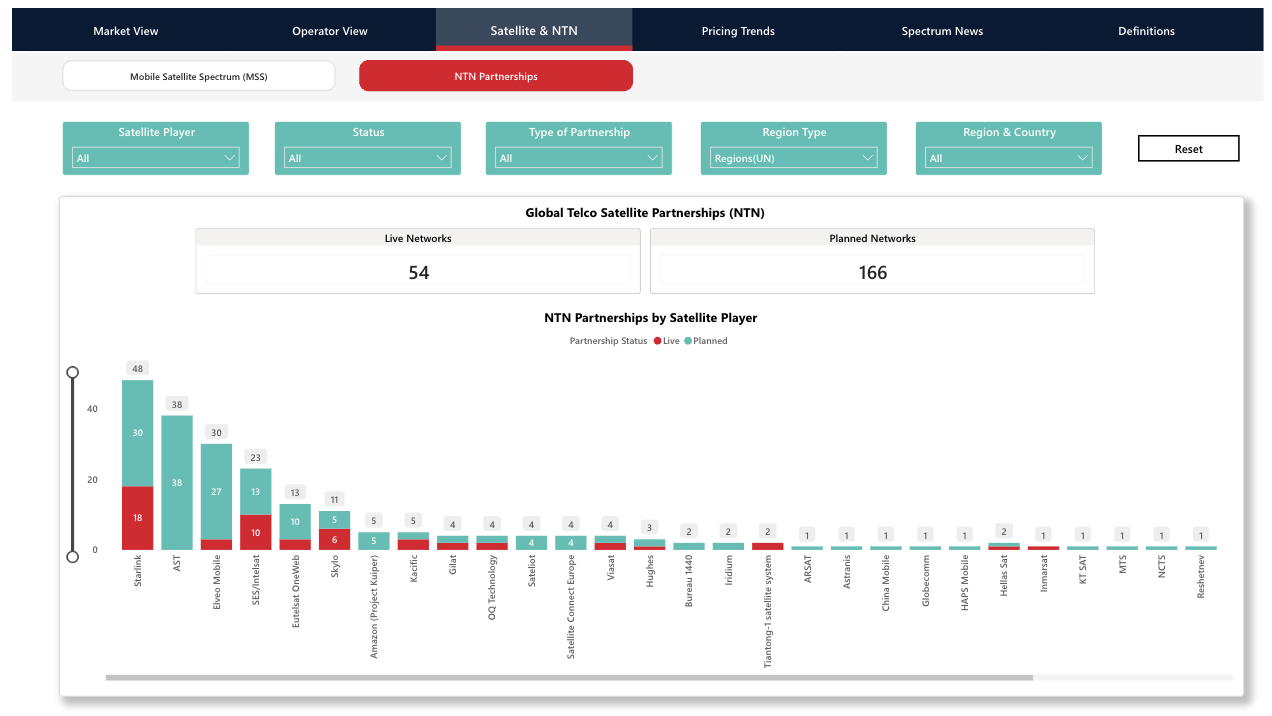Click Skylo's teal Planned segment (5)
This screenshot has width=1272, height=716.
(335, 520)
